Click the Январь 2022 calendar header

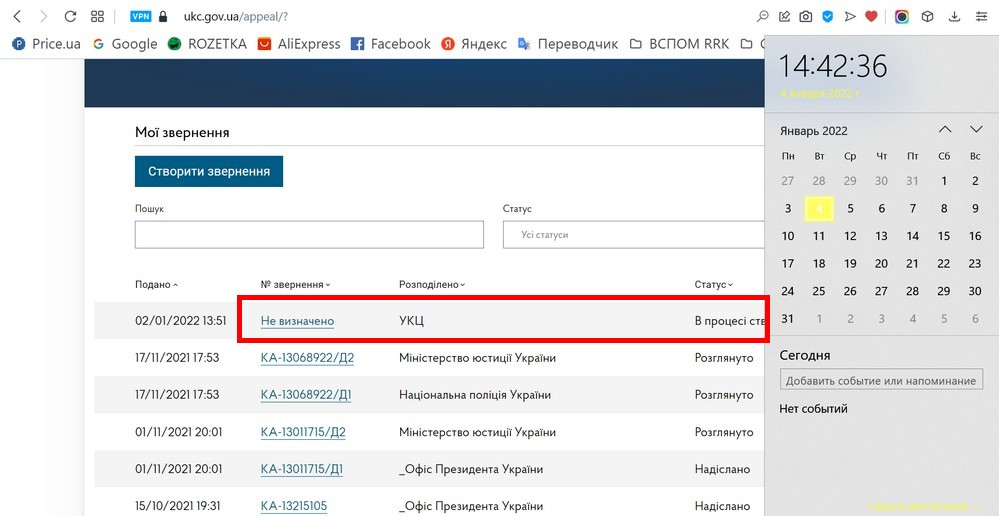814,131
